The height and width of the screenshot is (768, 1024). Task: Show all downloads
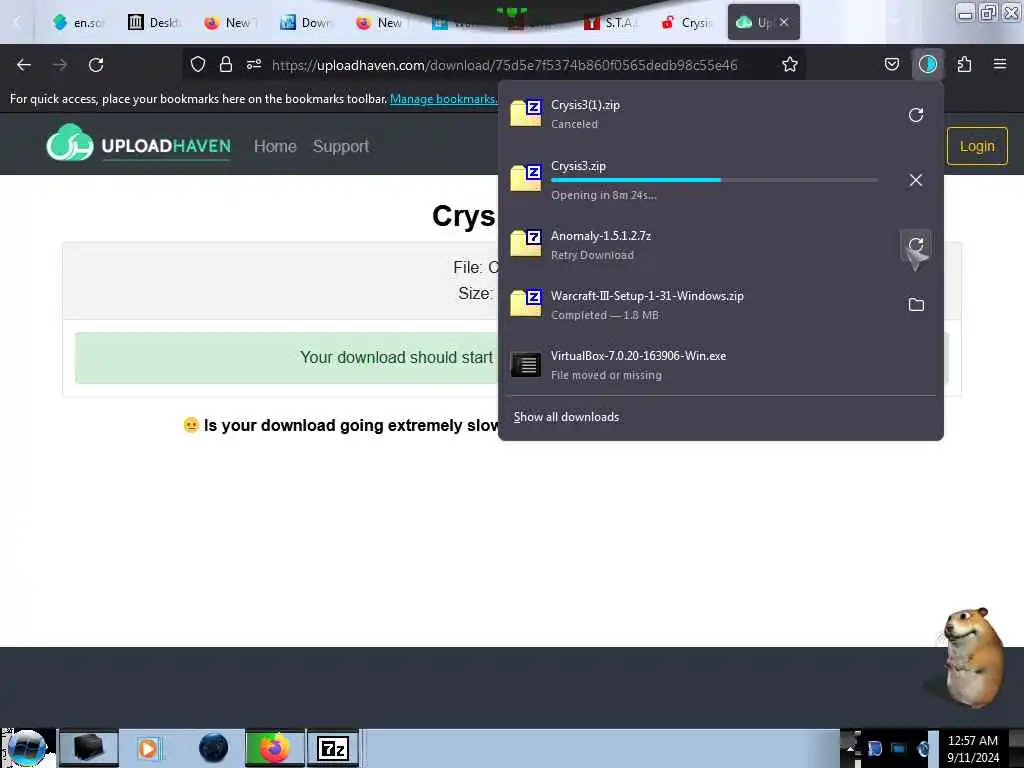566,417
